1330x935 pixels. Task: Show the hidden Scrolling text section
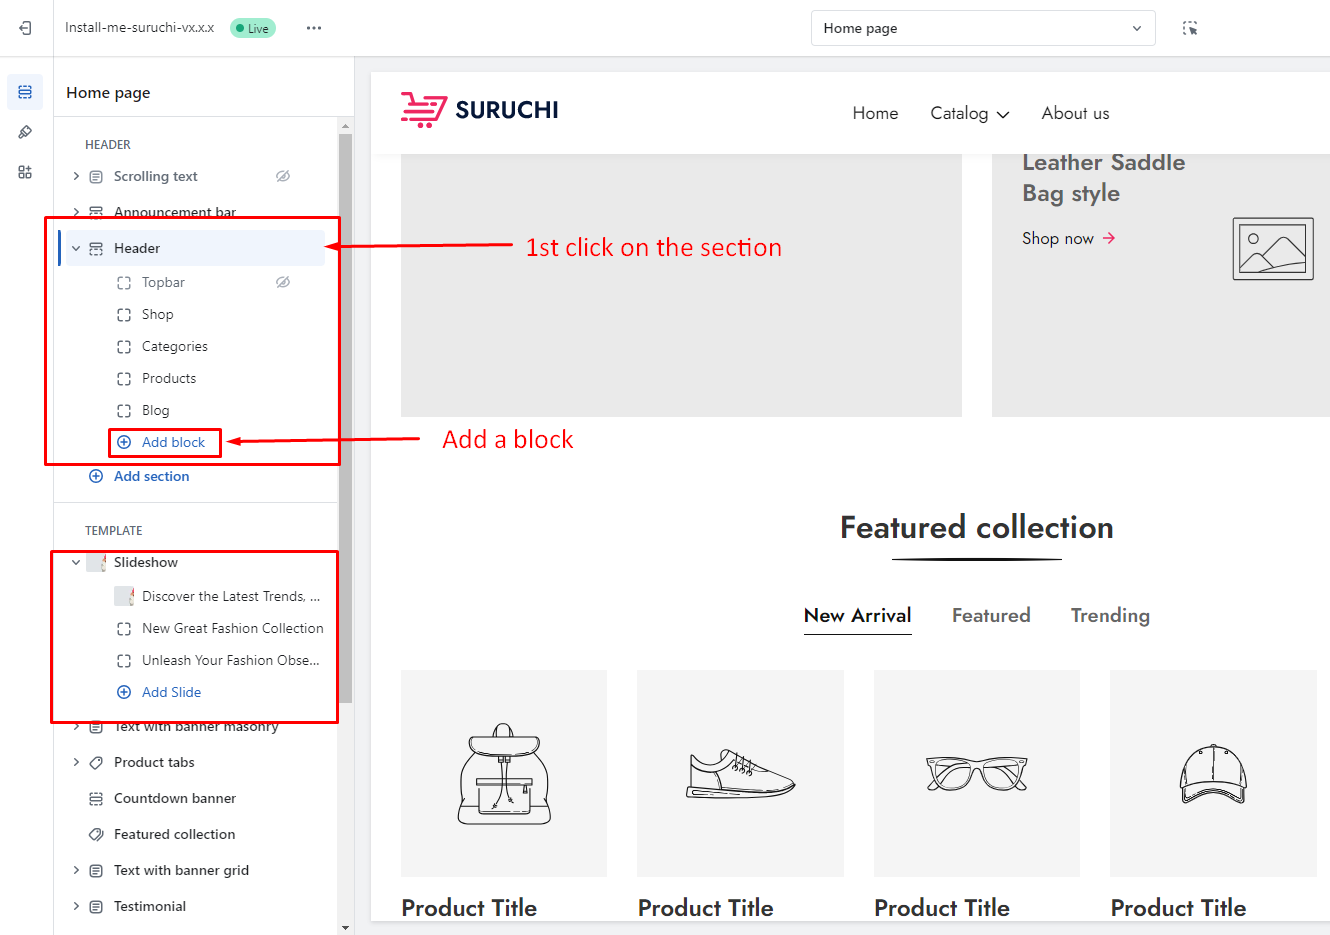[x=283, y=176]
